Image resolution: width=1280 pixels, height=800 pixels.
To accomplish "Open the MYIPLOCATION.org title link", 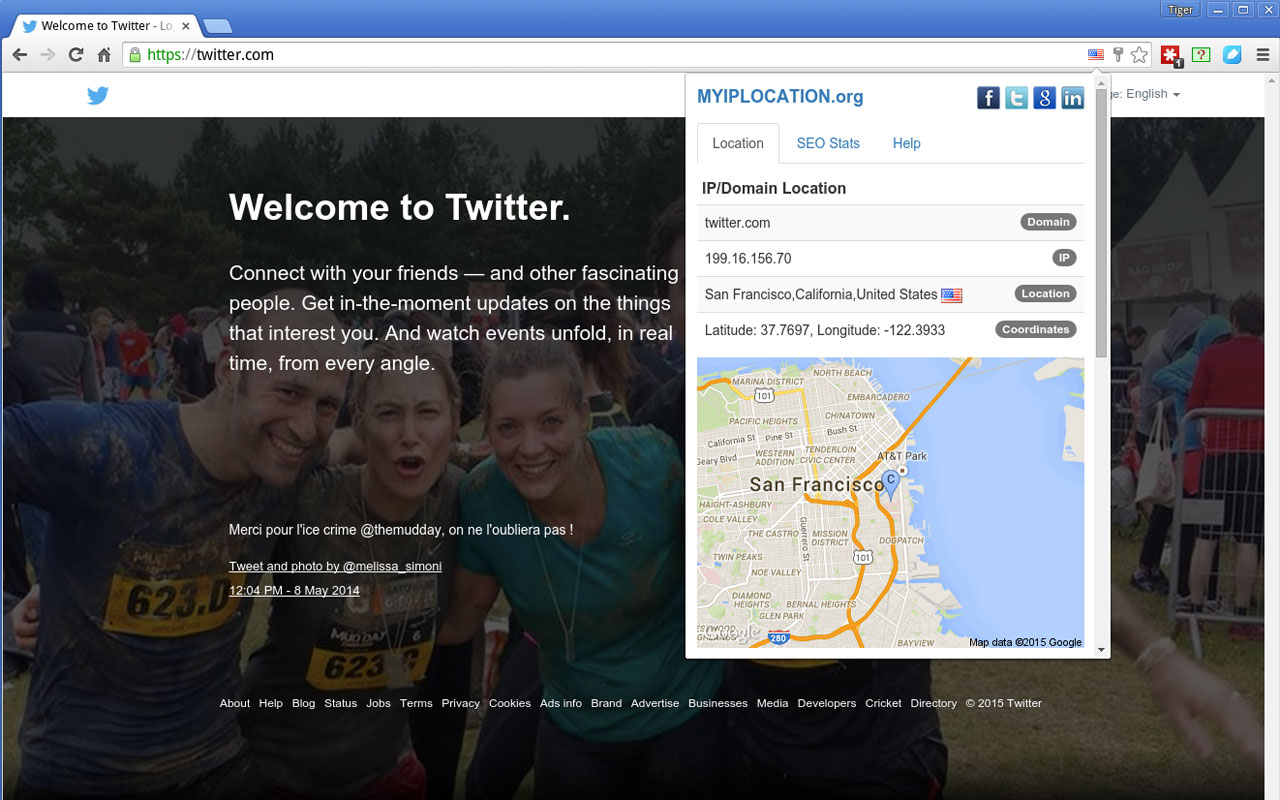I will click(x=780, y=97).
